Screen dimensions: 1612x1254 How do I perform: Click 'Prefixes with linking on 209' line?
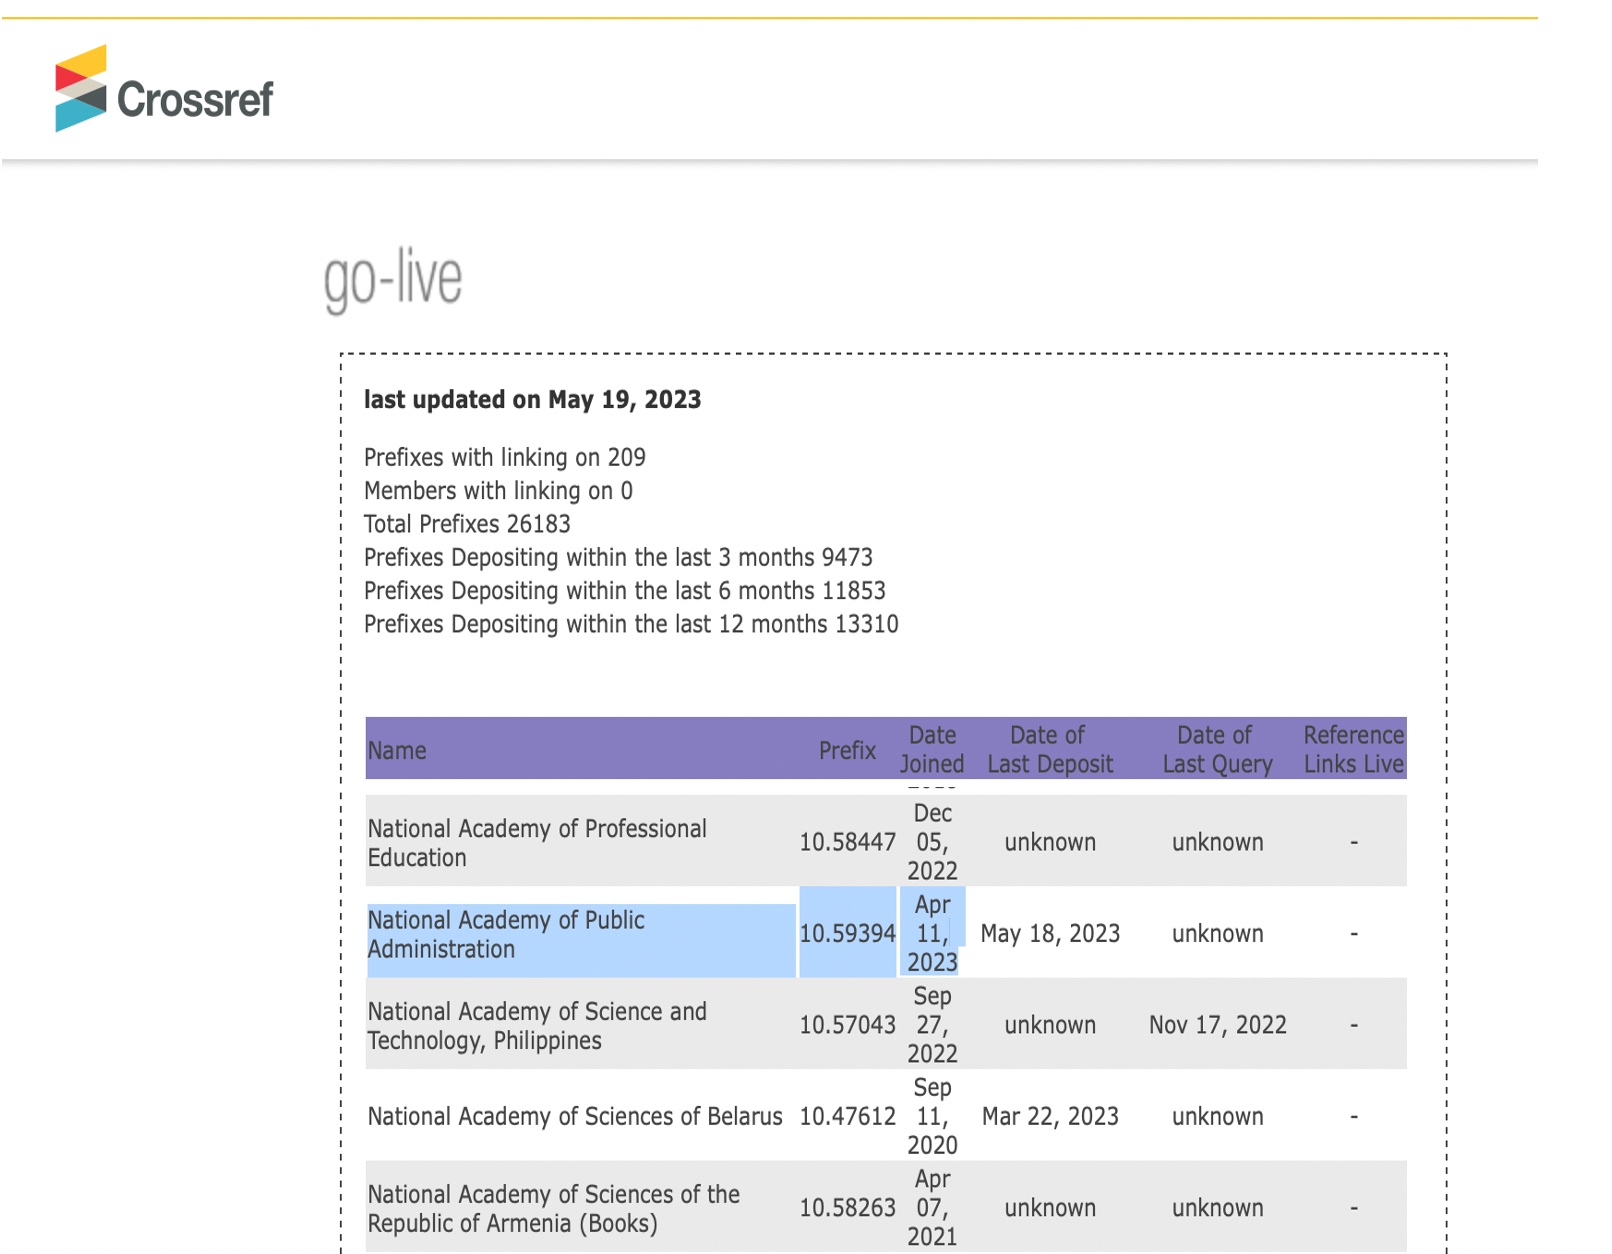[504, 457]
